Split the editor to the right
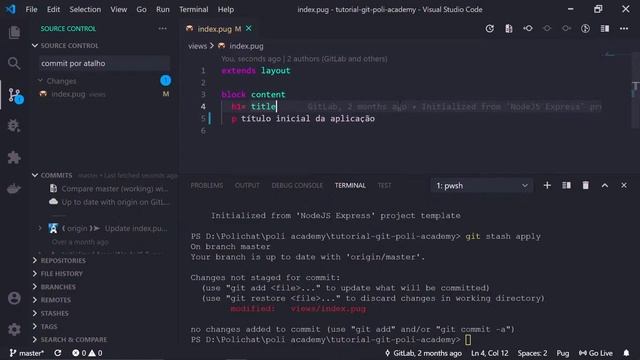This screenshot has width=640, height=360. pyautogui.click(x=605, y=29)
